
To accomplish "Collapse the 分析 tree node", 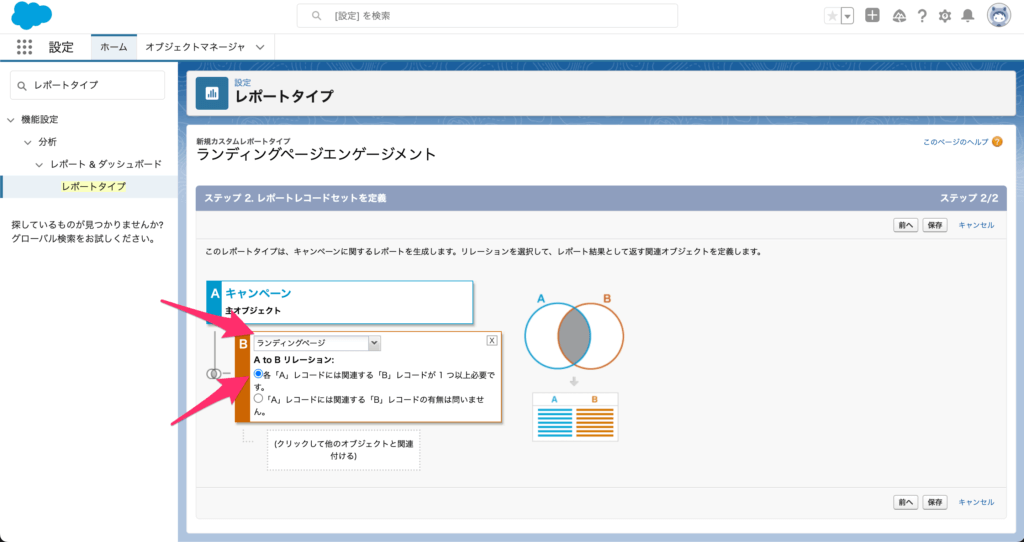I will pos(27,142).
